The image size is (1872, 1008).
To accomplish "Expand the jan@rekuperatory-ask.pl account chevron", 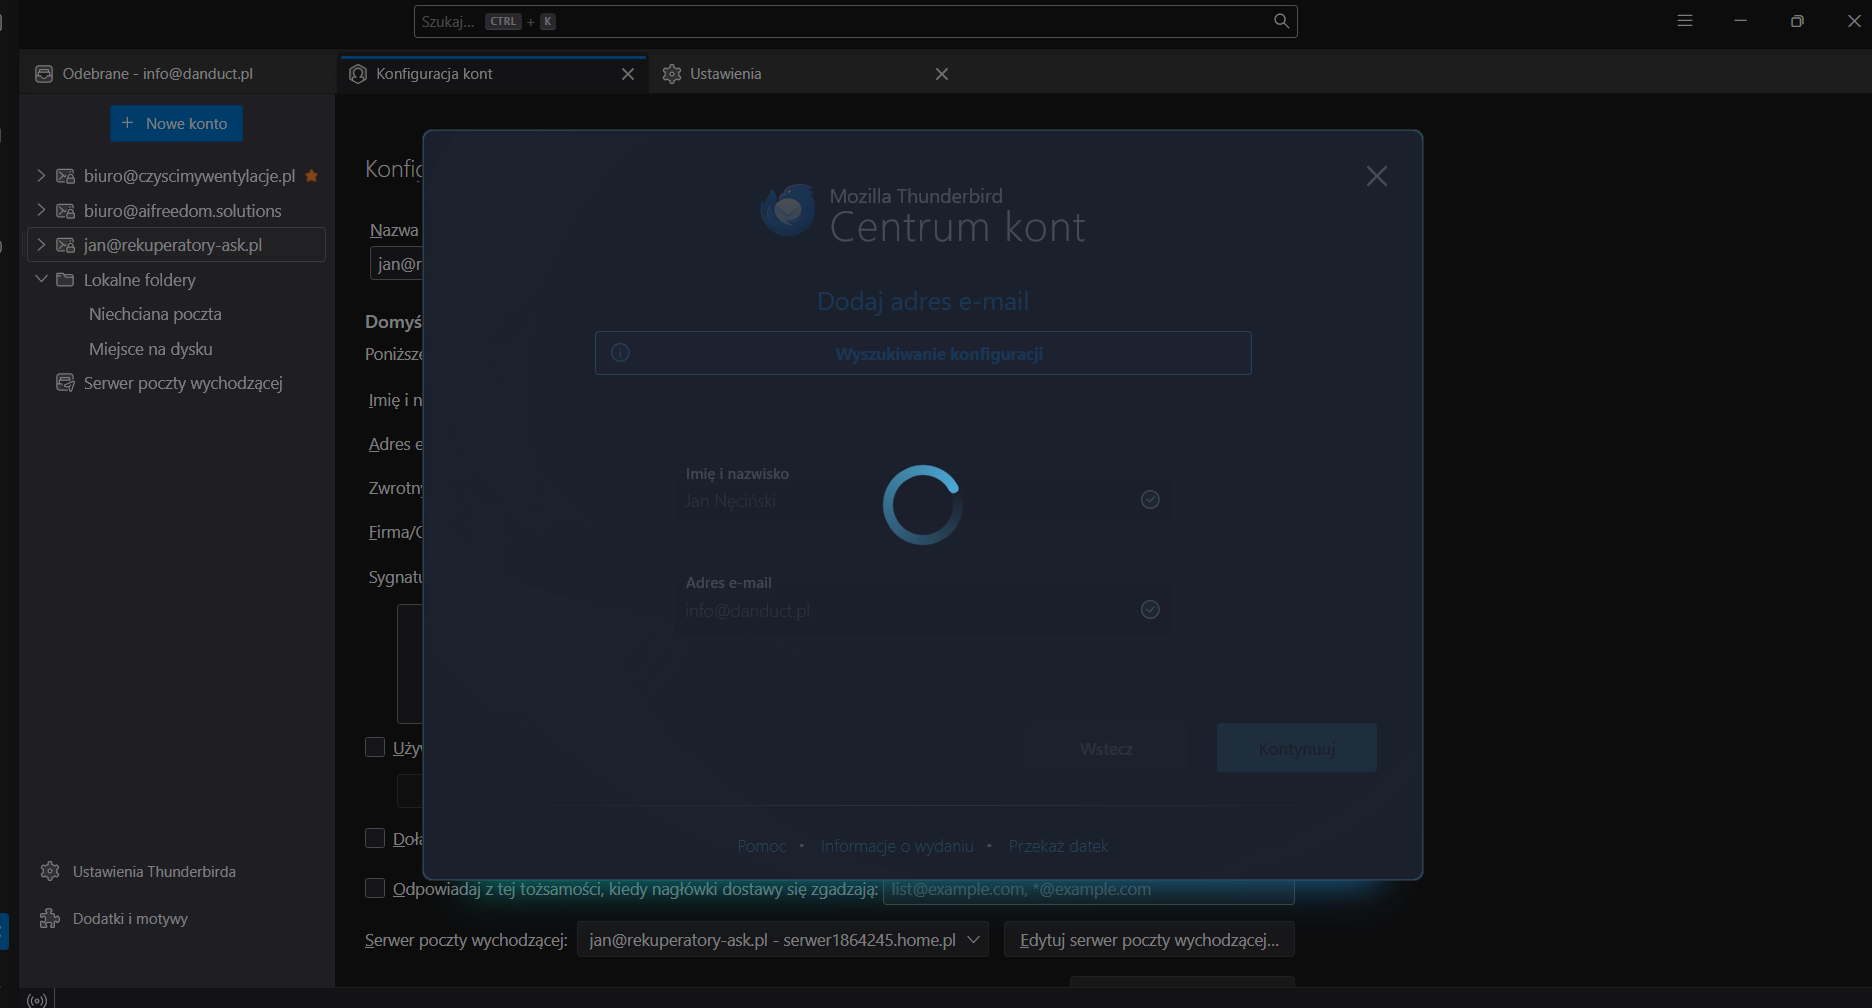I will 41,245.
